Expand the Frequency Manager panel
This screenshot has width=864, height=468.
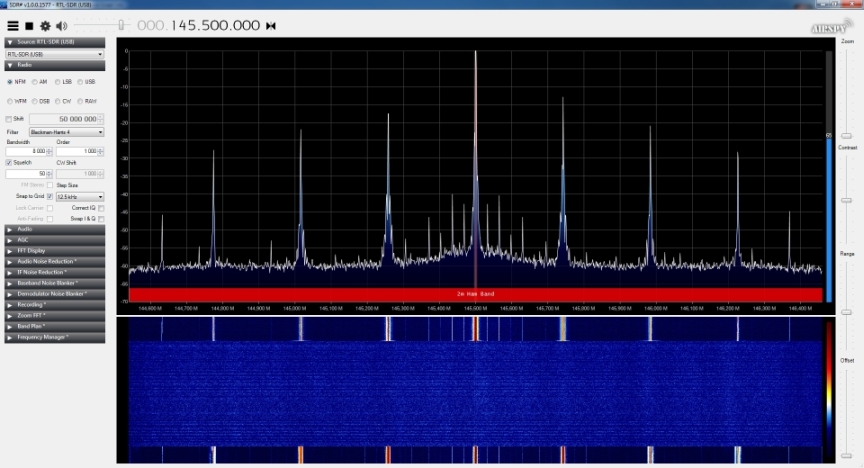click(x=54, y=337)
